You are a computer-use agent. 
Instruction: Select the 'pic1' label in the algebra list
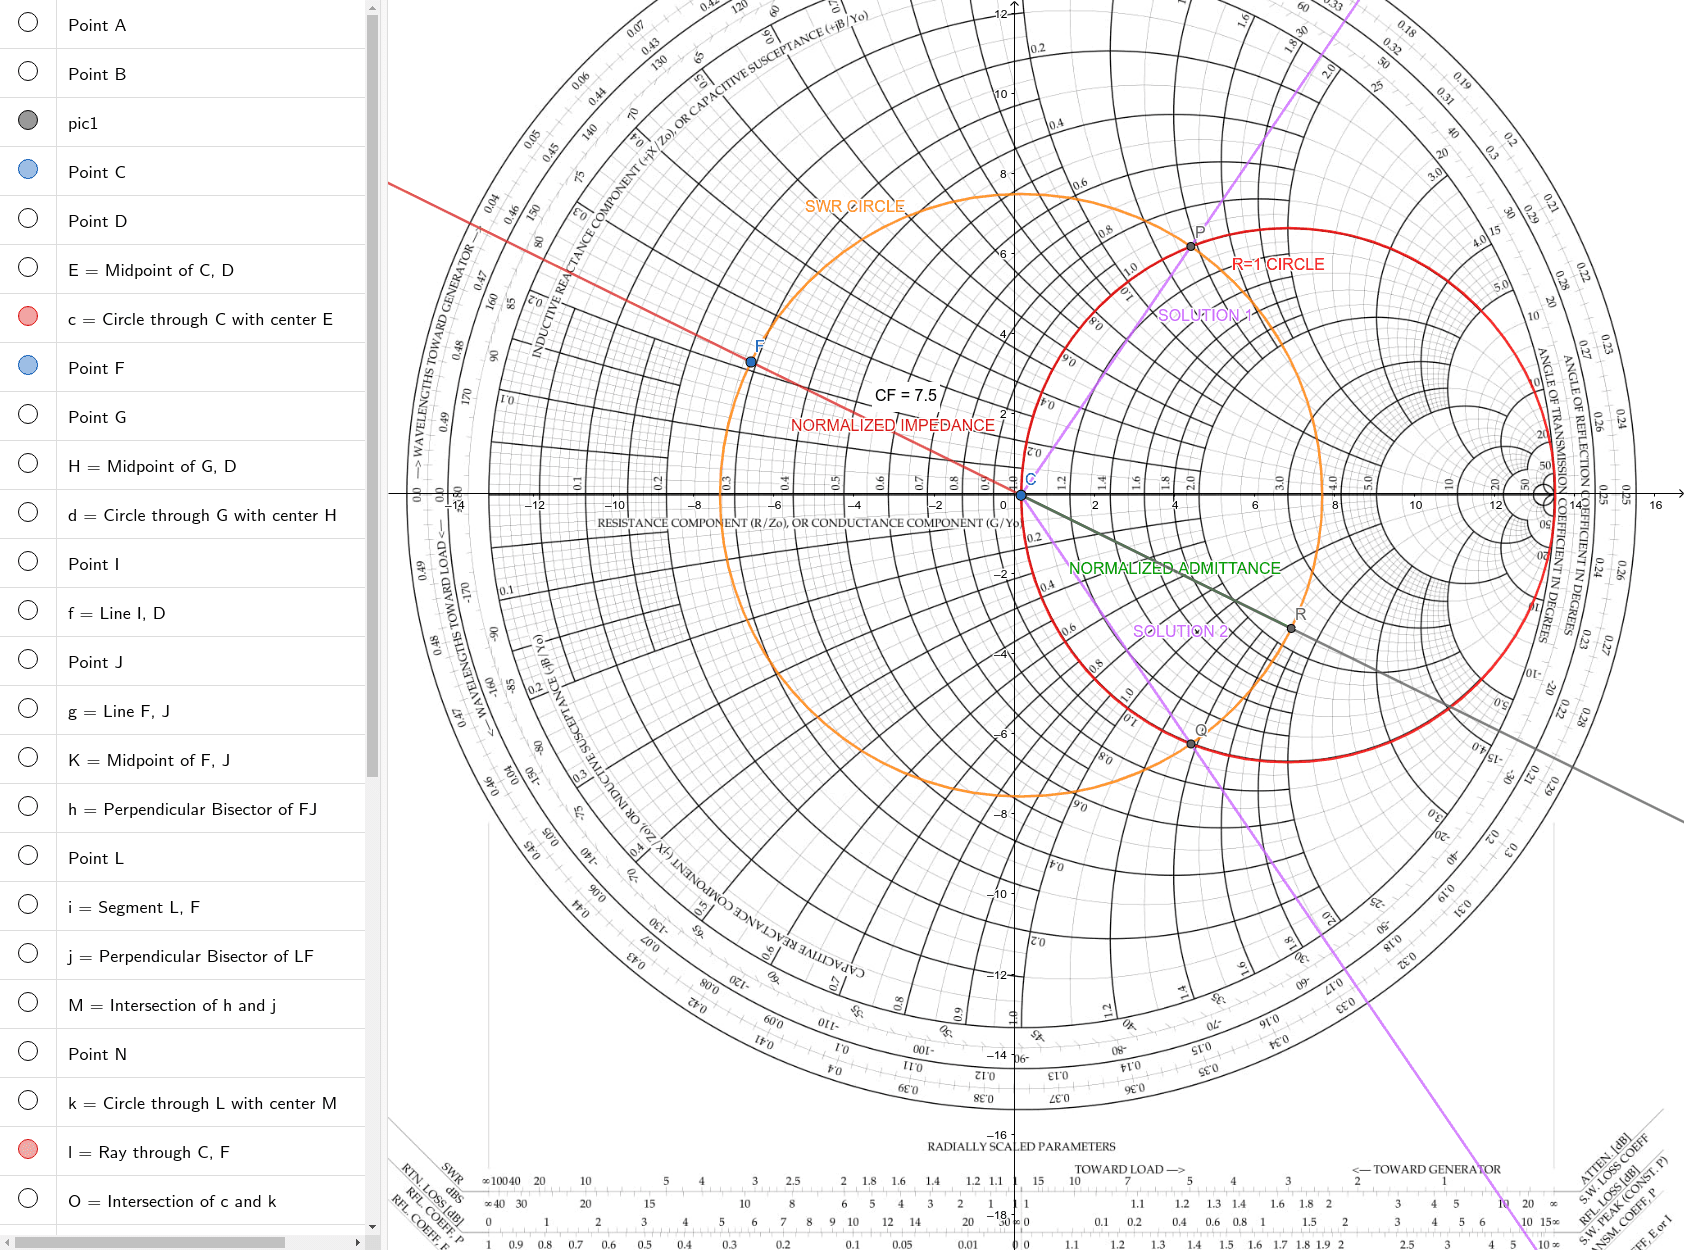click(x=83, y=123)
